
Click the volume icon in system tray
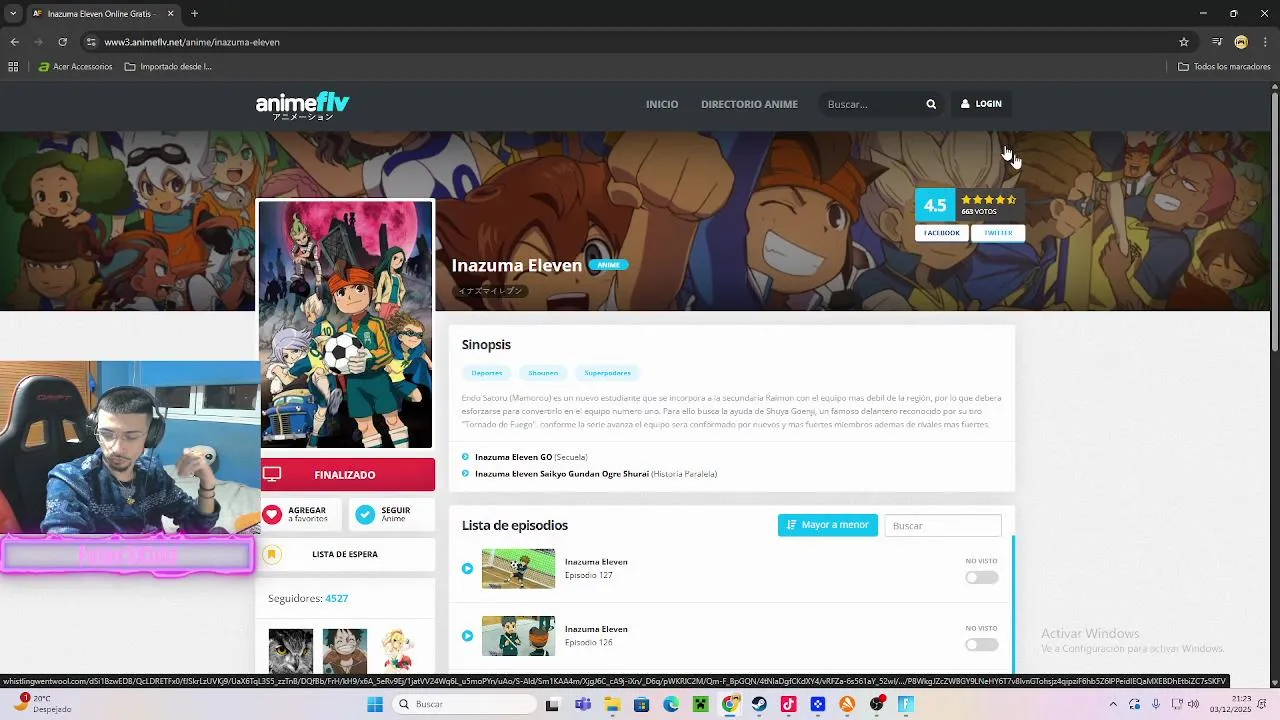coord(1193,704)
